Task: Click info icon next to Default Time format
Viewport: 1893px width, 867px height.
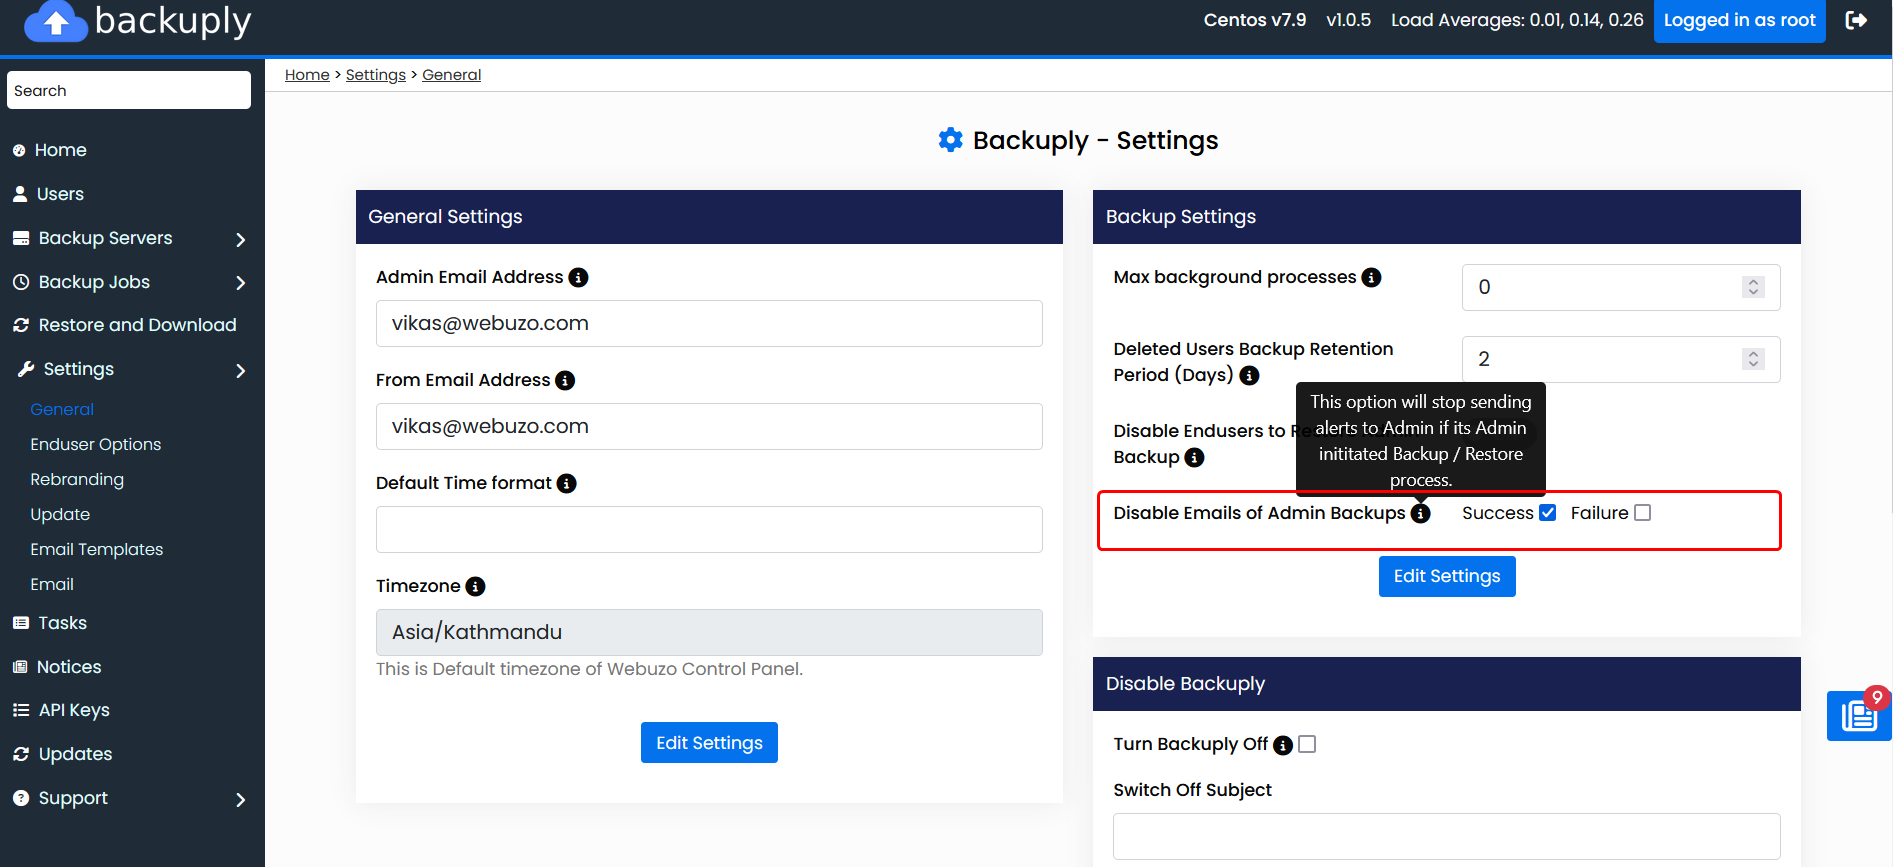Action: tap(567, 484)
